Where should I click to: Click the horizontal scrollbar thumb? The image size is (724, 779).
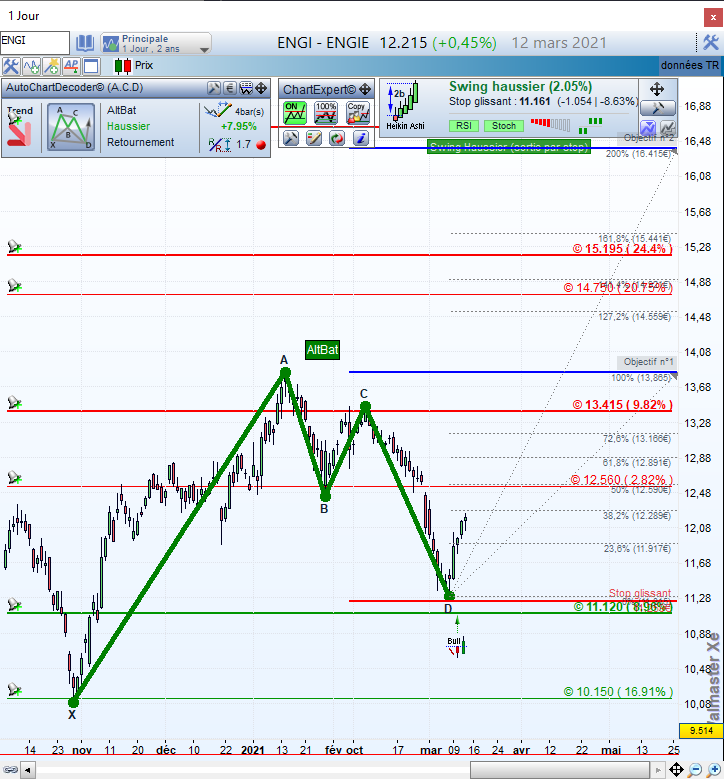[x=560, y=771]
